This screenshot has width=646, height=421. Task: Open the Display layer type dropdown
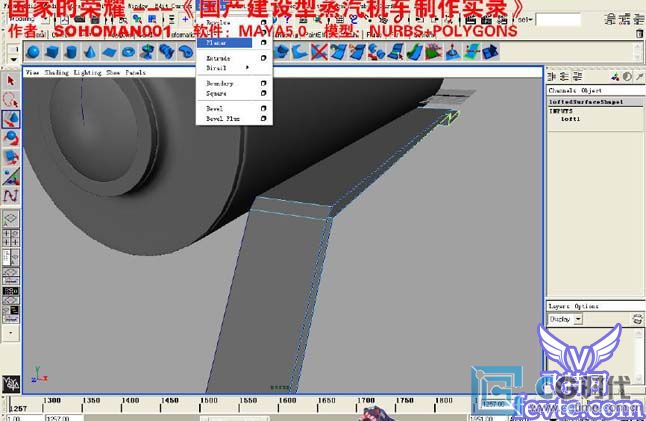566,319
